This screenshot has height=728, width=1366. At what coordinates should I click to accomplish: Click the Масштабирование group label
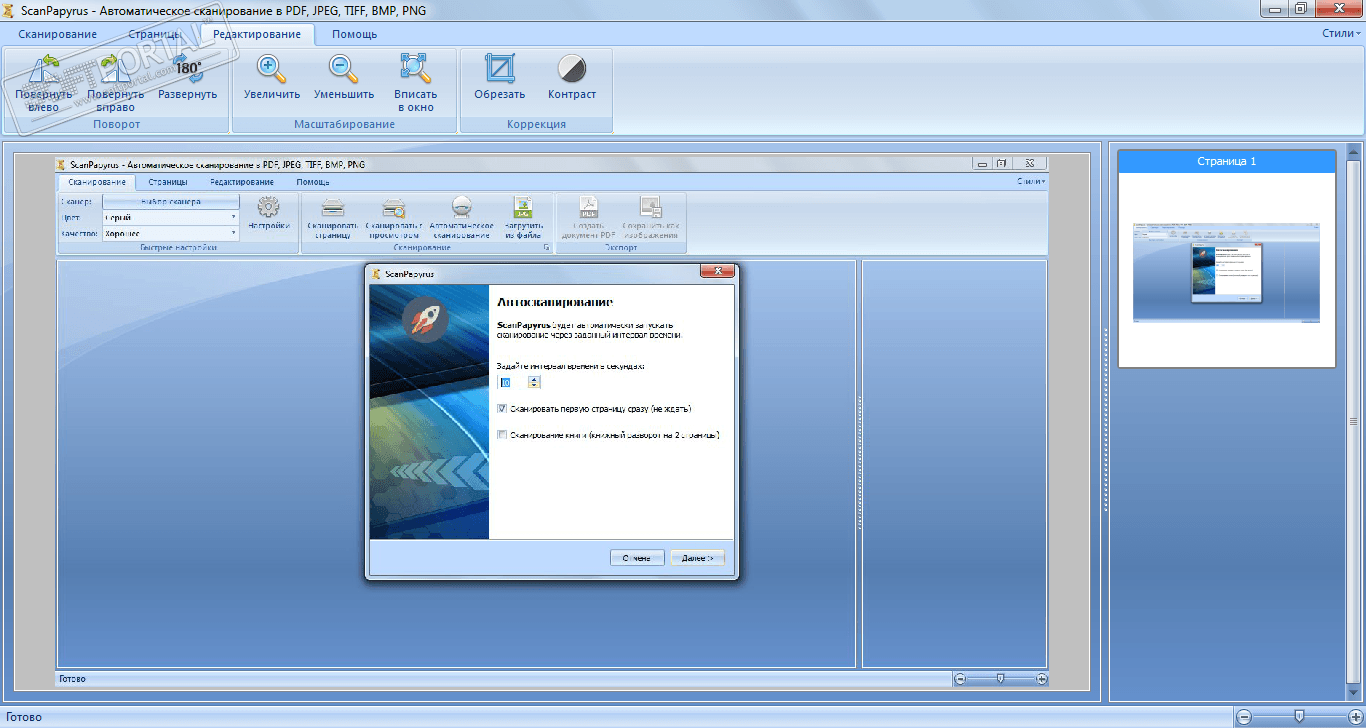pos(345,124)
